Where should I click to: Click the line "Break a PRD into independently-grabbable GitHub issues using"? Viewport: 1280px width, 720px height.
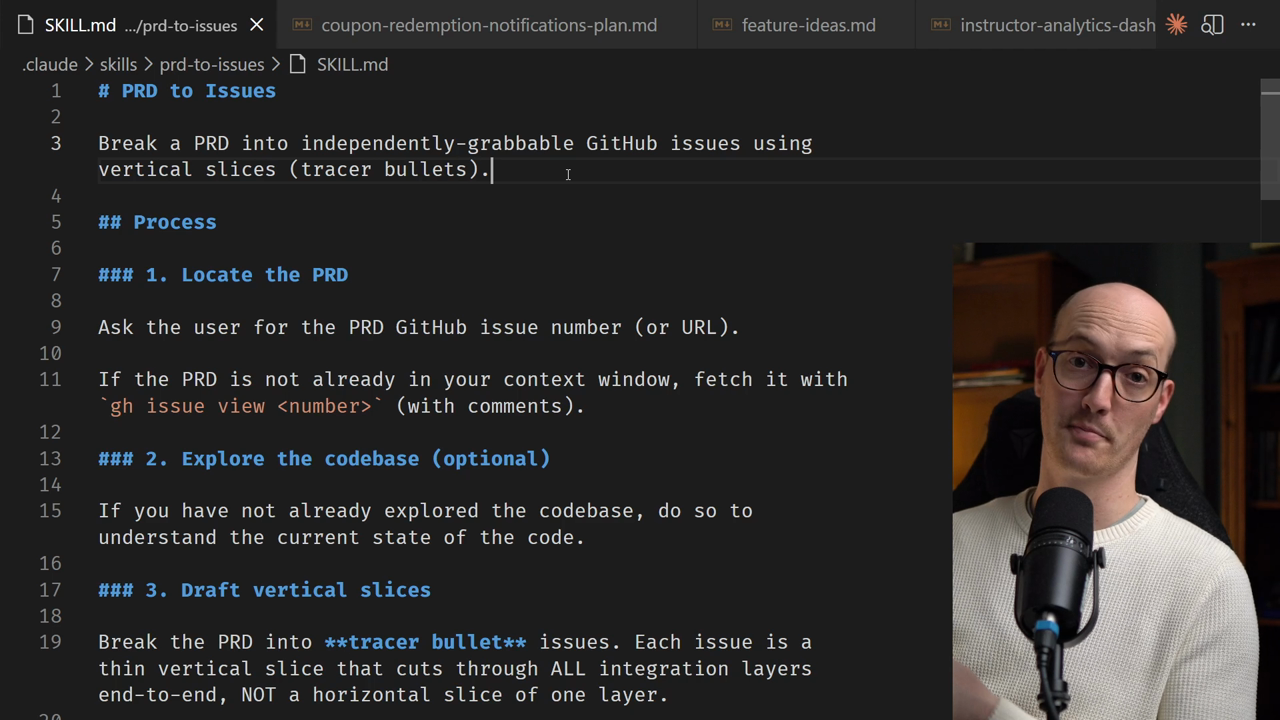(x=455, y=143)
